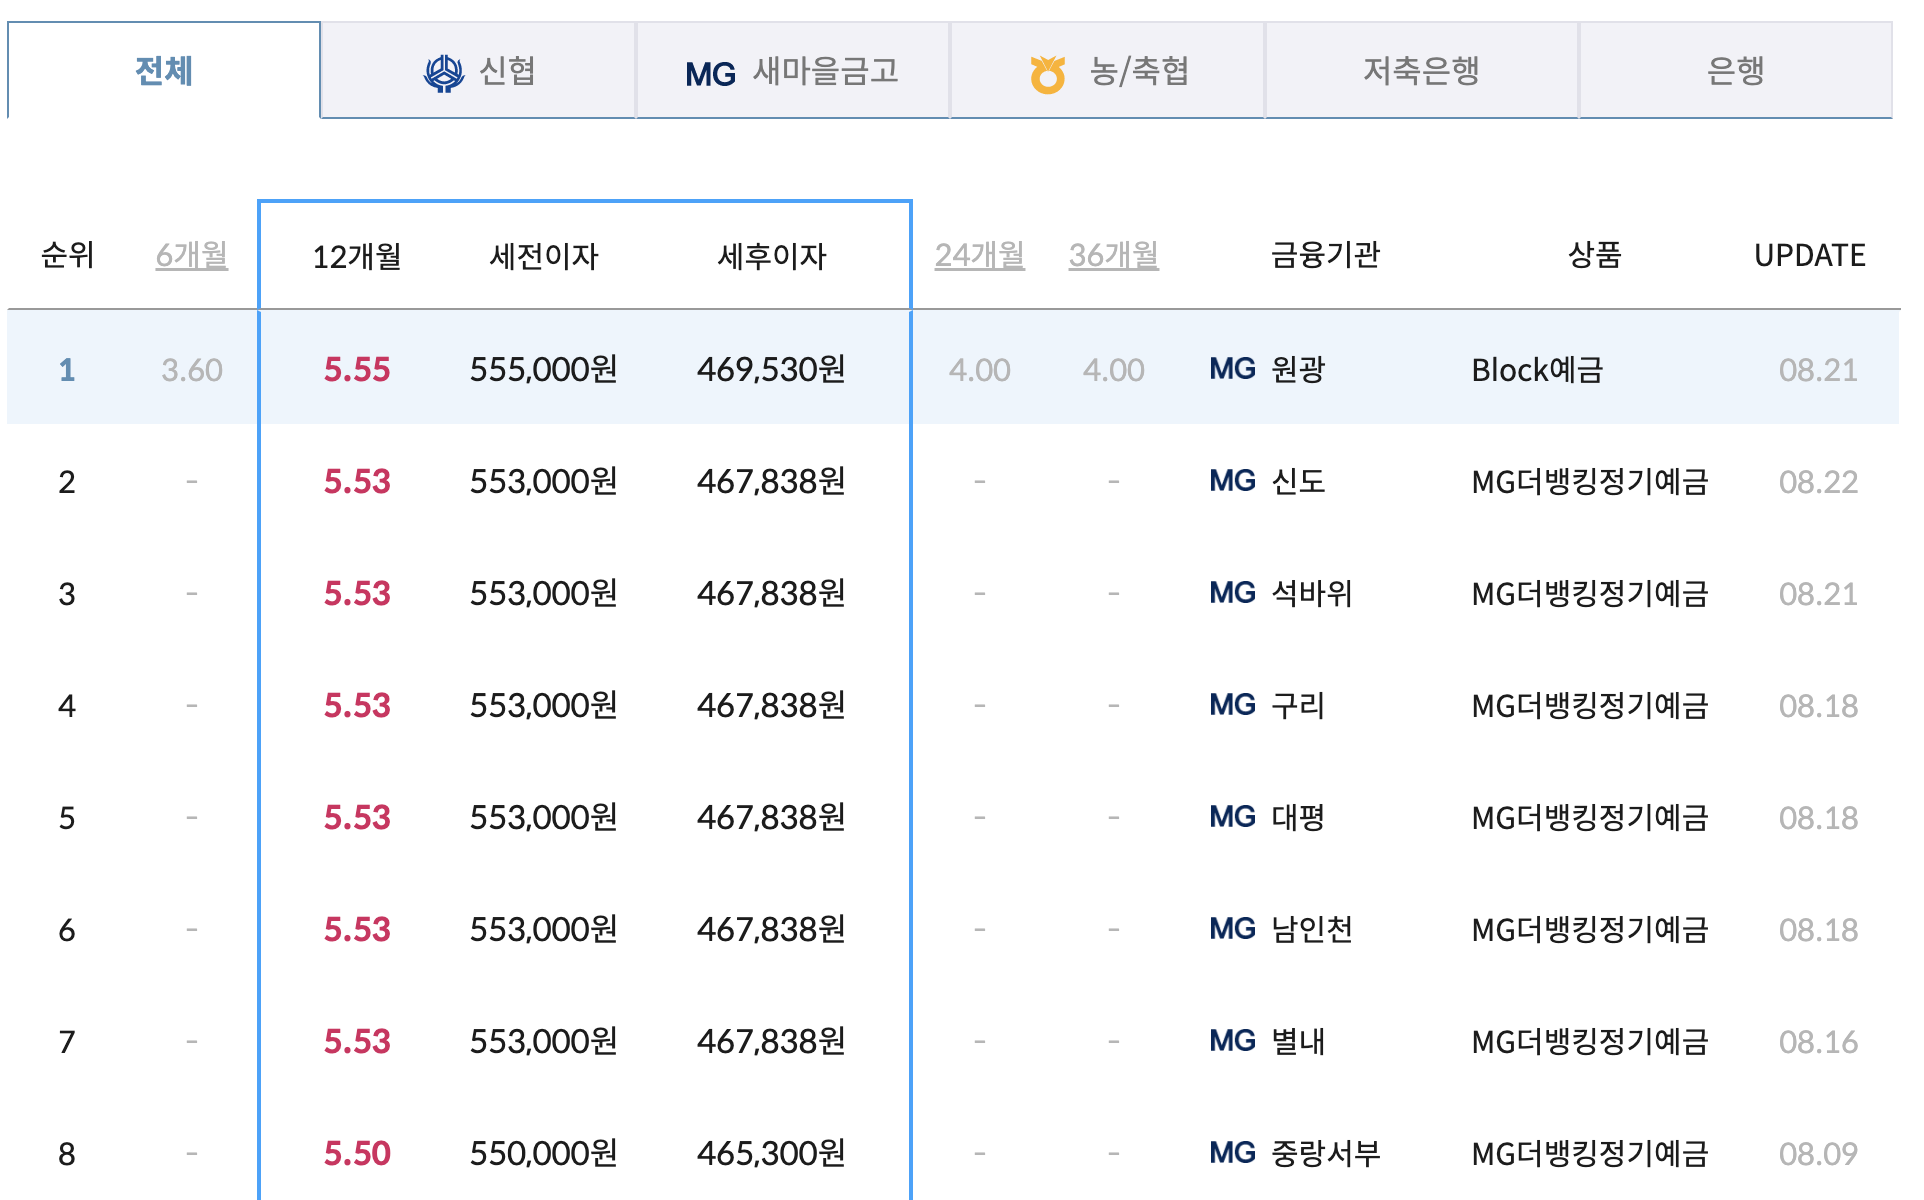Open 구리 branch MG더뱅킹정기예금 product
The width and height of the screenshot is (1924, 1200).
pyautogui.click(x=1589, y=706)
